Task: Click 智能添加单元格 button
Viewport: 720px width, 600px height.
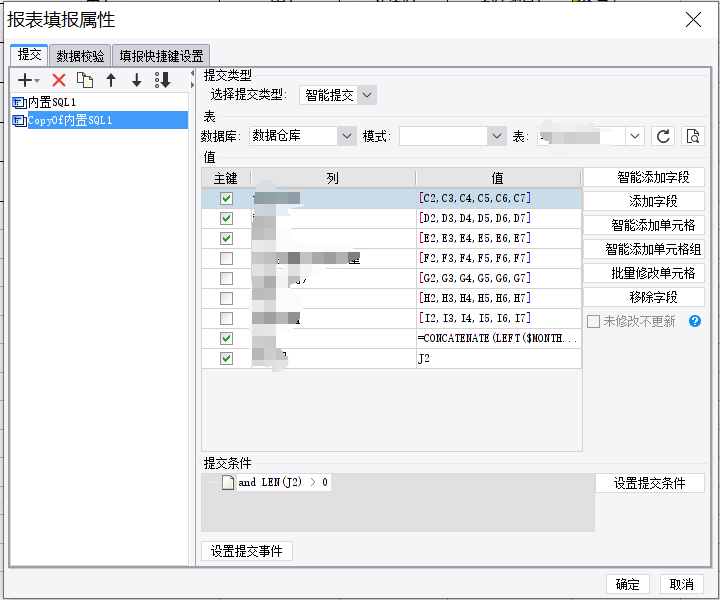Action: point(644,225)
